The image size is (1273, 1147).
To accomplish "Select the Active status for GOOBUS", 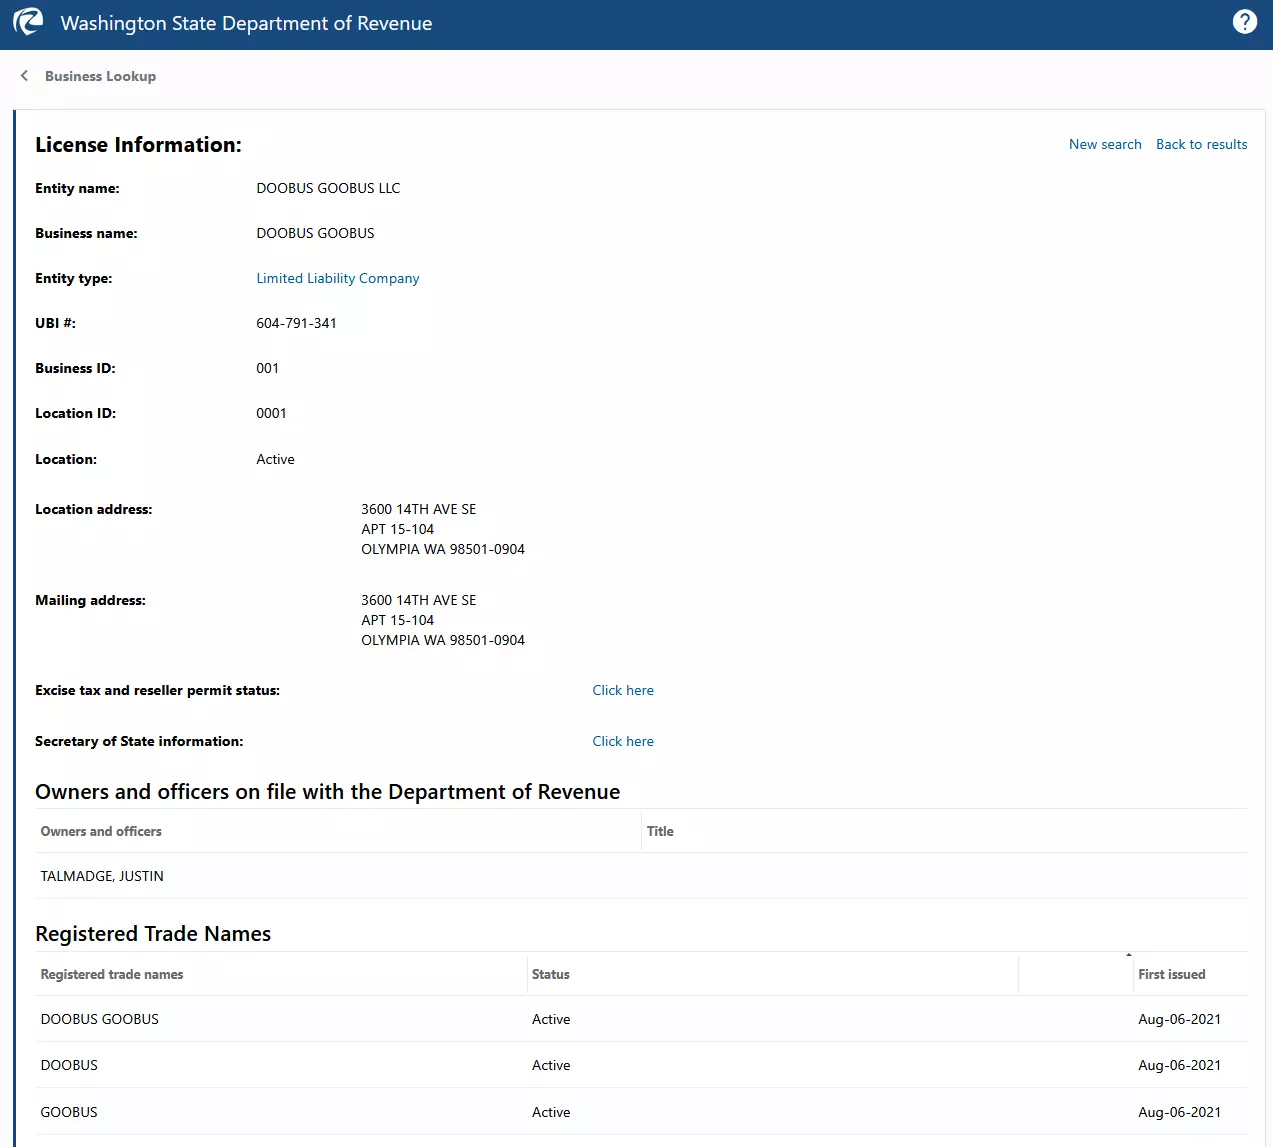I will [551, 1112].
